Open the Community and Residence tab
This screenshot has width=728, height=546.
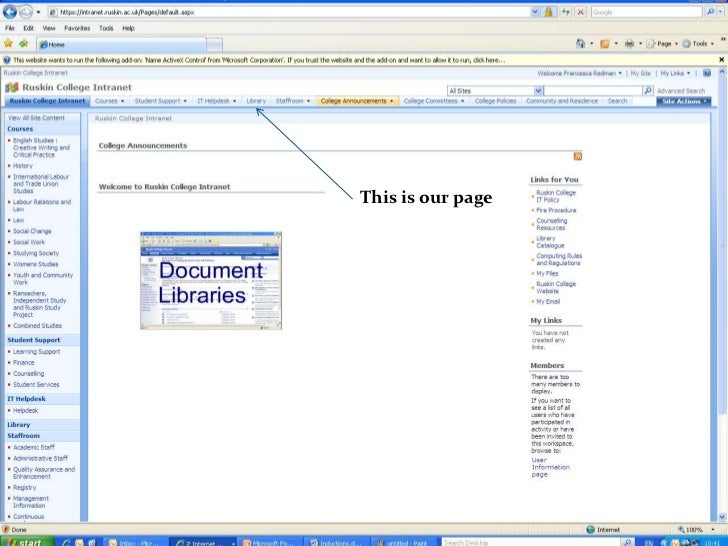point(562,101)
